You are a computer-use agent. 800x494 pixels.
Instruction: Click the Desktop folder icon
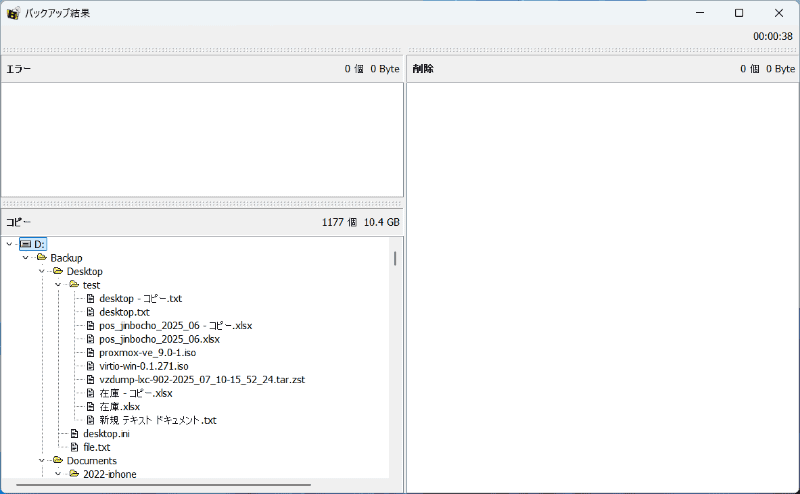(58, 271)
